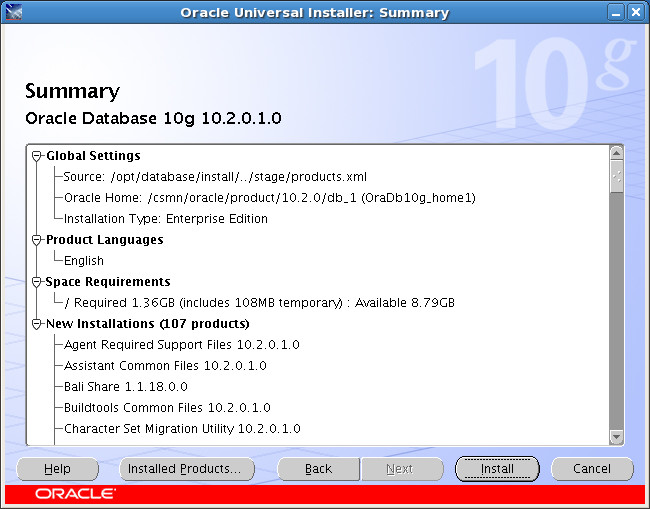This screenshot has height=509, width=650.
Task: Select Agent Required Support Files 10.2.0.1.0
Action: pyautogui.click(x=182, y=345)
